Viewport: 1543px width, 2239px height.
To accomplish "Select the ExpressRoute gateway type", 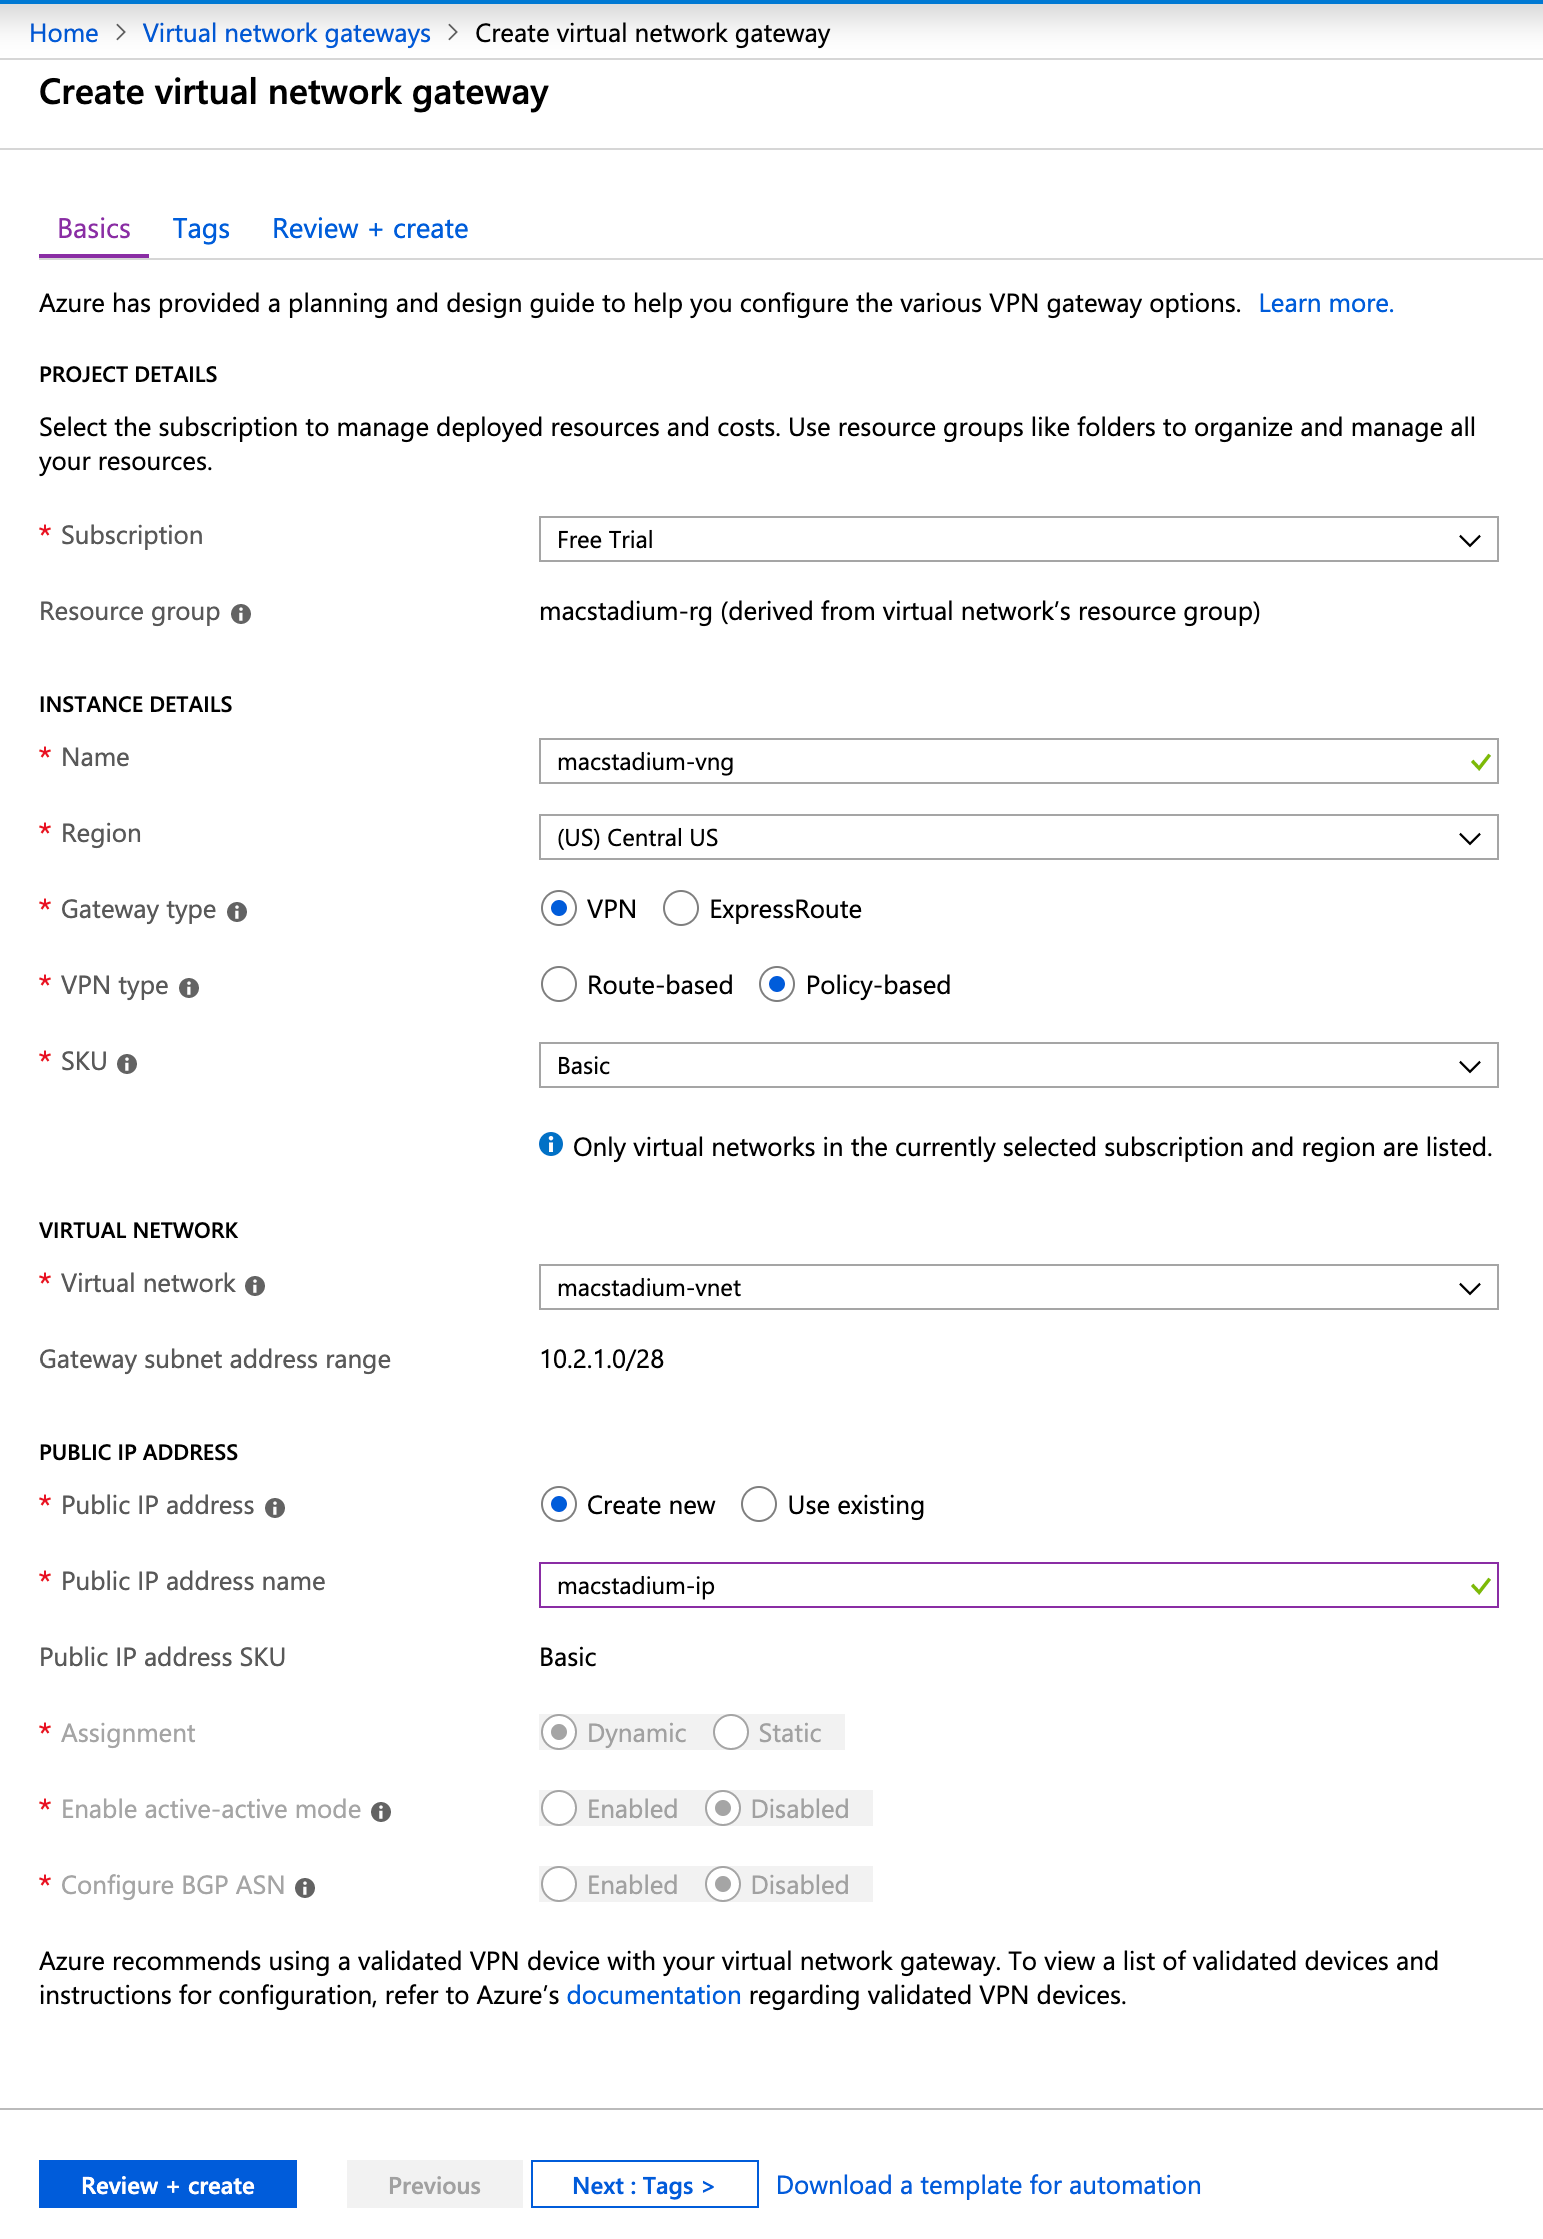I will (681, 909).
